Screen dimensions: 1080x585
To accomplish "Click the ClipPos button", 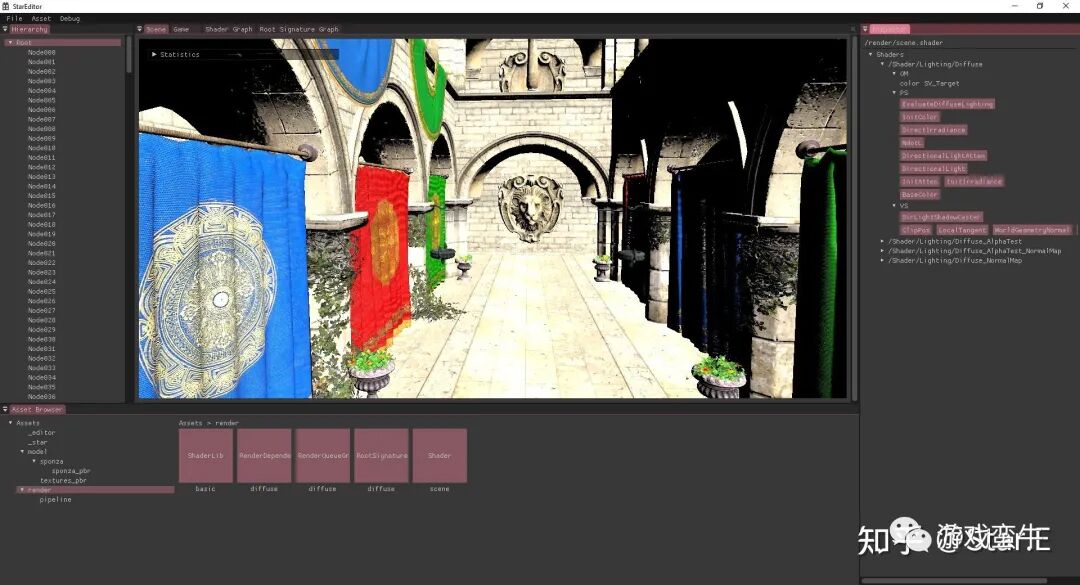I will 916,230.
